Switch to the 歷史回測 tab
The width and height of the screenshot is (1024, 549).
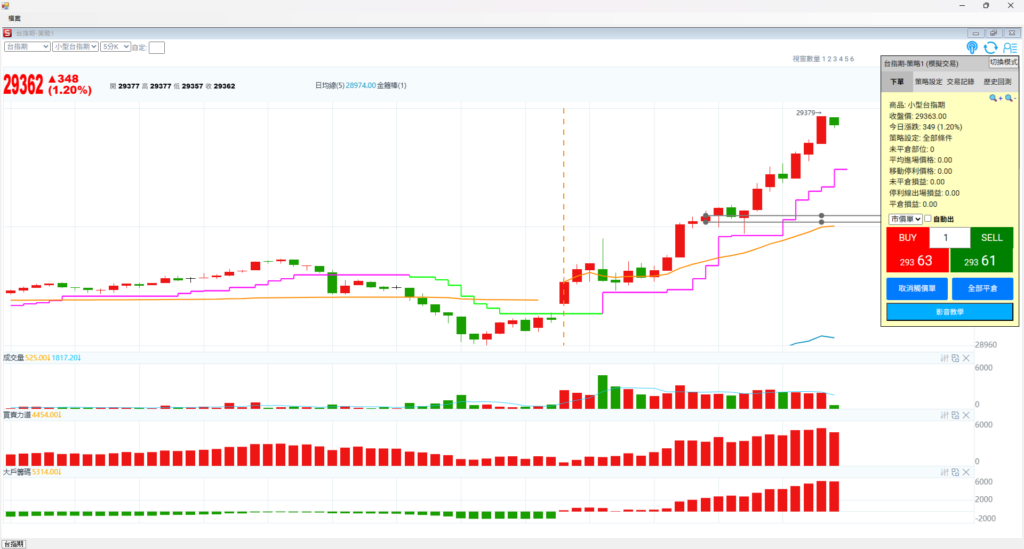tap(997, 81)
